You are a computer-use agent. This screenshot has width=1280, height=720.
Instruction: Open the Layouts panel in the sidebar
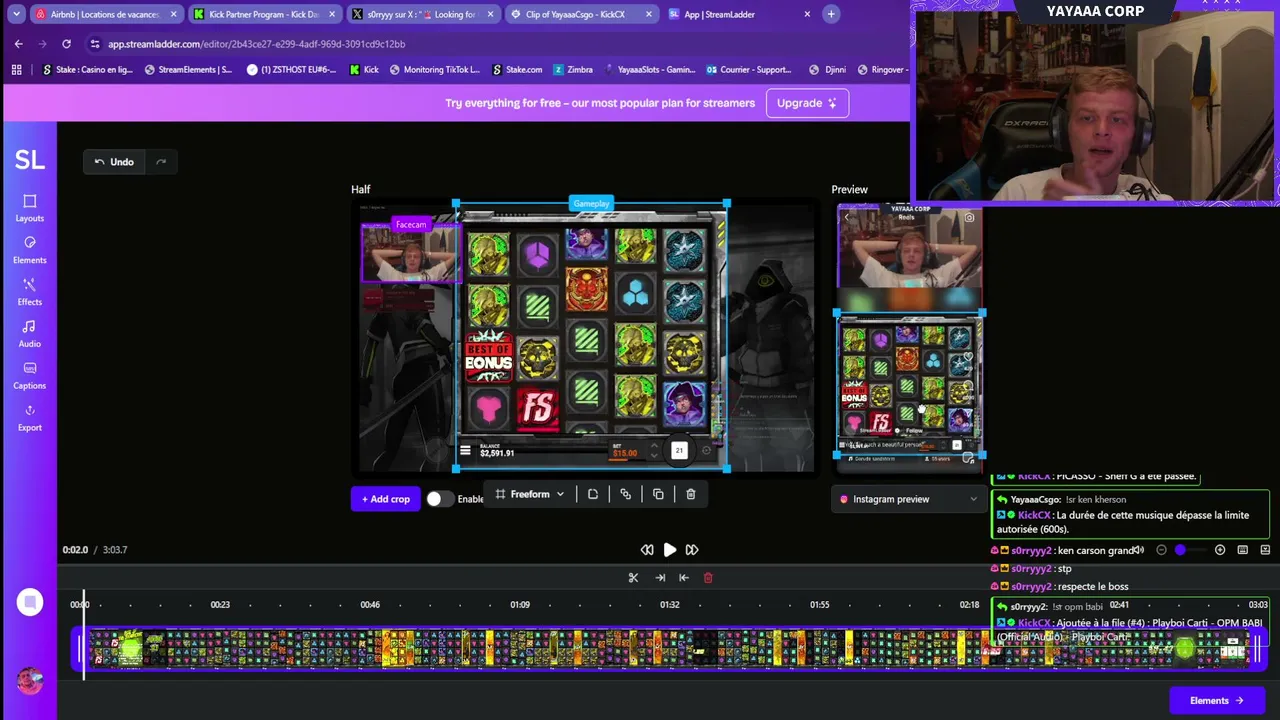[x=29, y=208]
